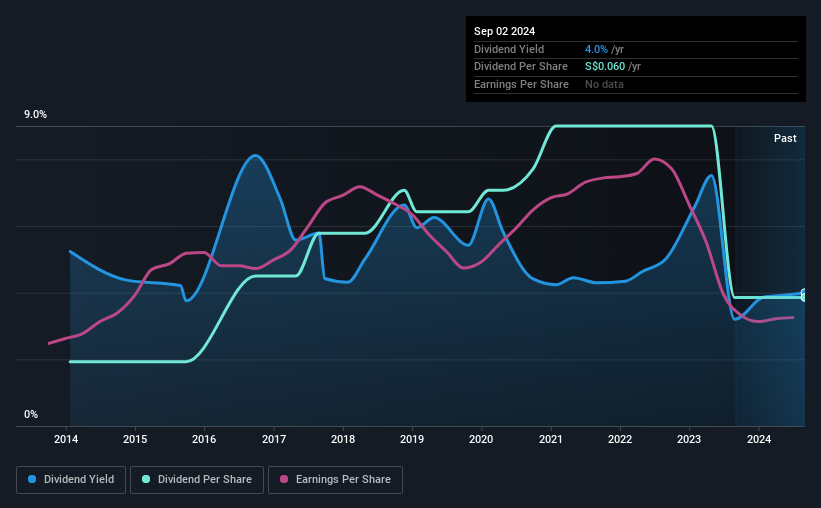Click the 2014 x-axis label

(x=66, y=439)
